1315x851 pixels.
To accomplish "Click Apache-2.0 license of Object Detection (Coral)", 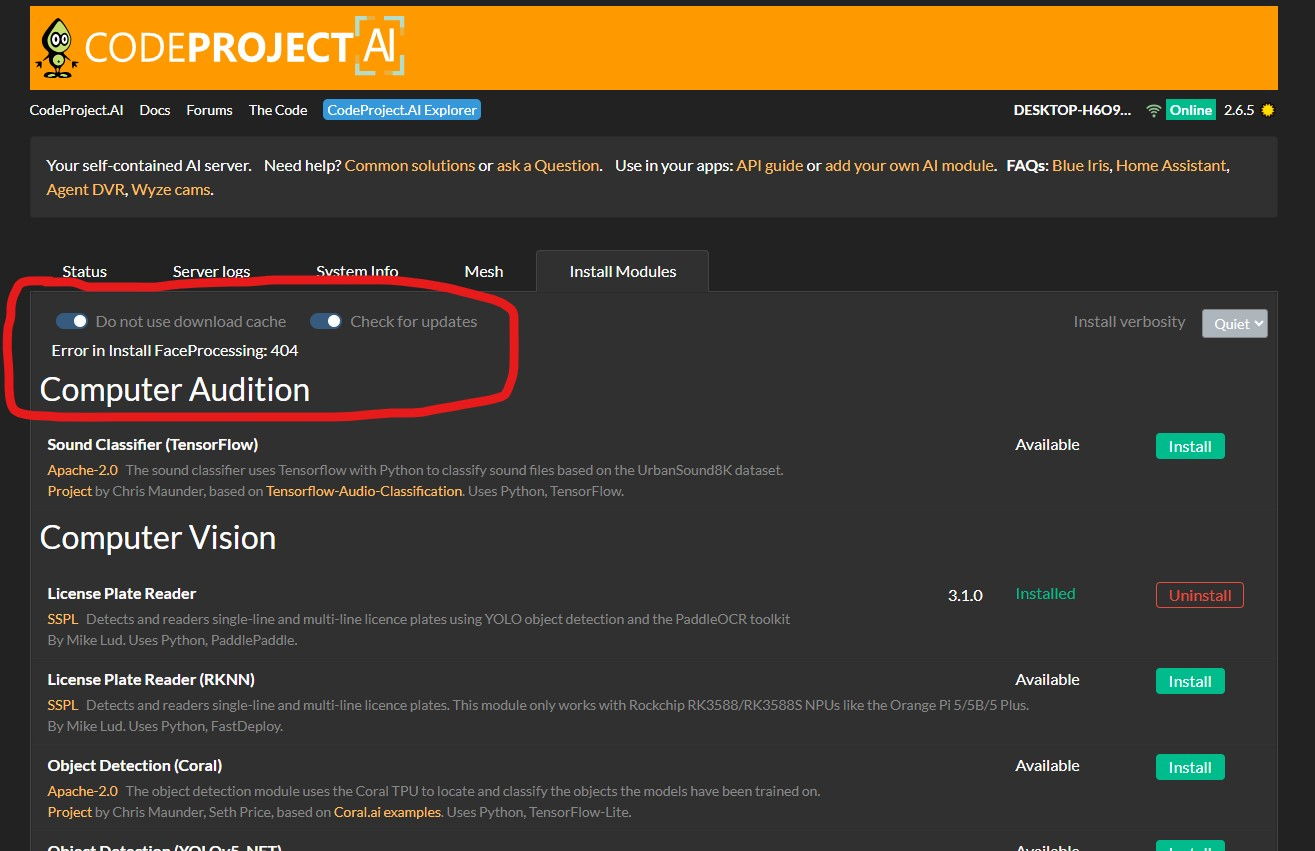I will [x=83, y=791].
